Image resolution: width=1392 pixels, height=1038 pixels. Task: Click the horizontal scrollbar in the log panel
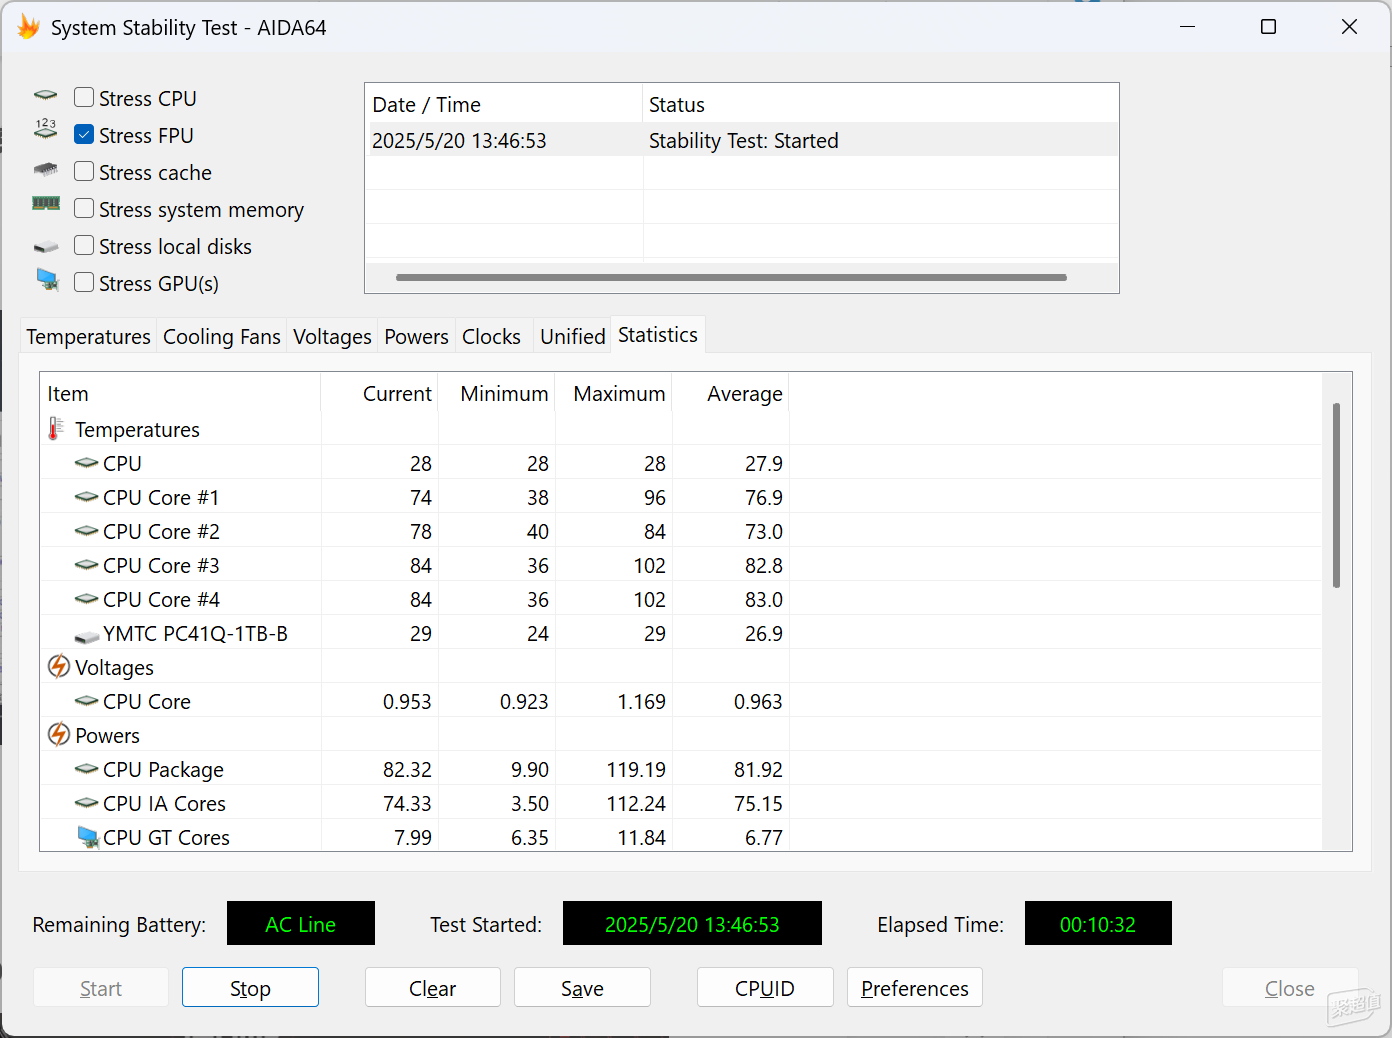coord(731,277)
